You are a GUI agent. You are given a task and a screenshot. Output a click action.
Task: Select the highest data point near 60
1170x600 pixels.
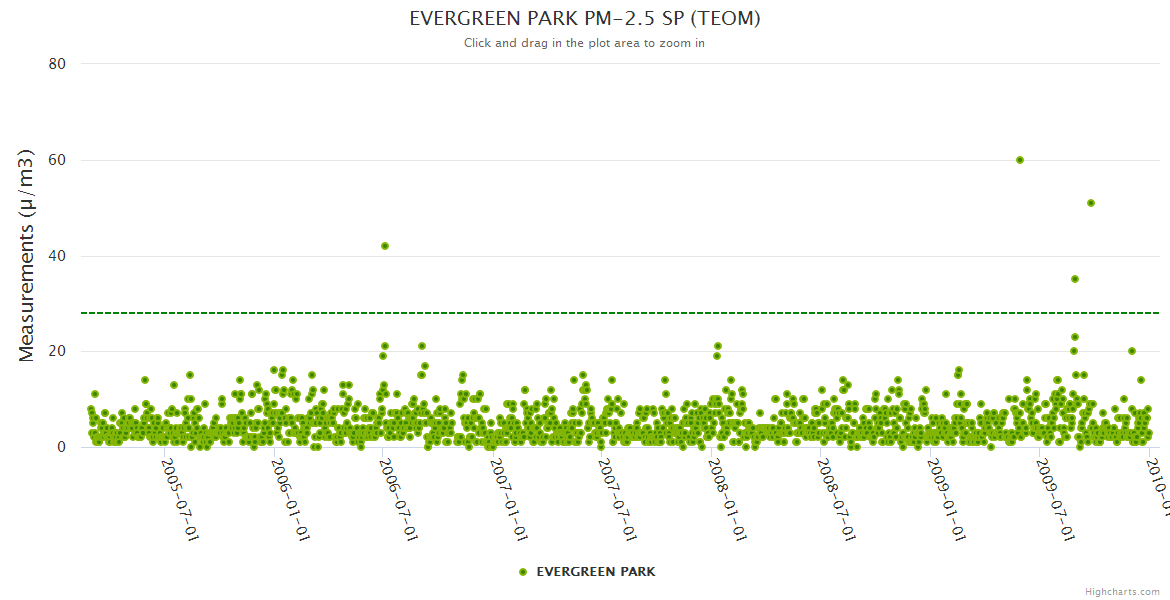click(1019, 160)
